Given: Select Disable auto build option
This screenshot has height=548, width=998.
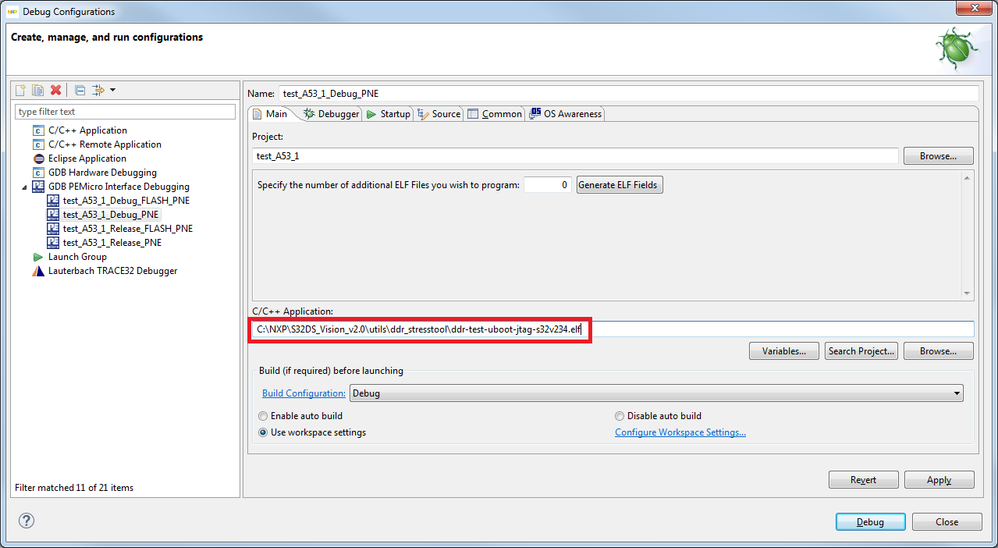Looking at the screenshot, I should click(657, 416).
